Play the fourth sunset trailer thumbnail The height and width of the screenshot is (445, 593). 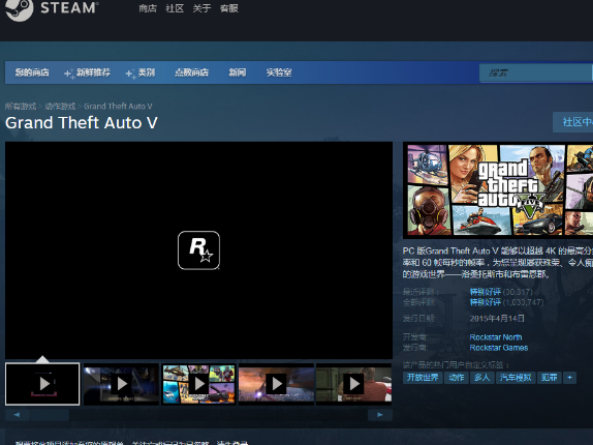276,384
